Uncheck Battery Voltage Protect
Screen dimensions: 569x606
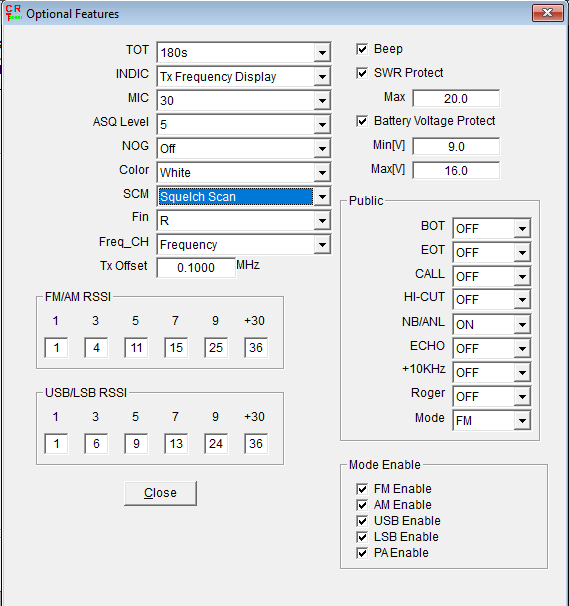pyautogui.click(x=362, y=121)
